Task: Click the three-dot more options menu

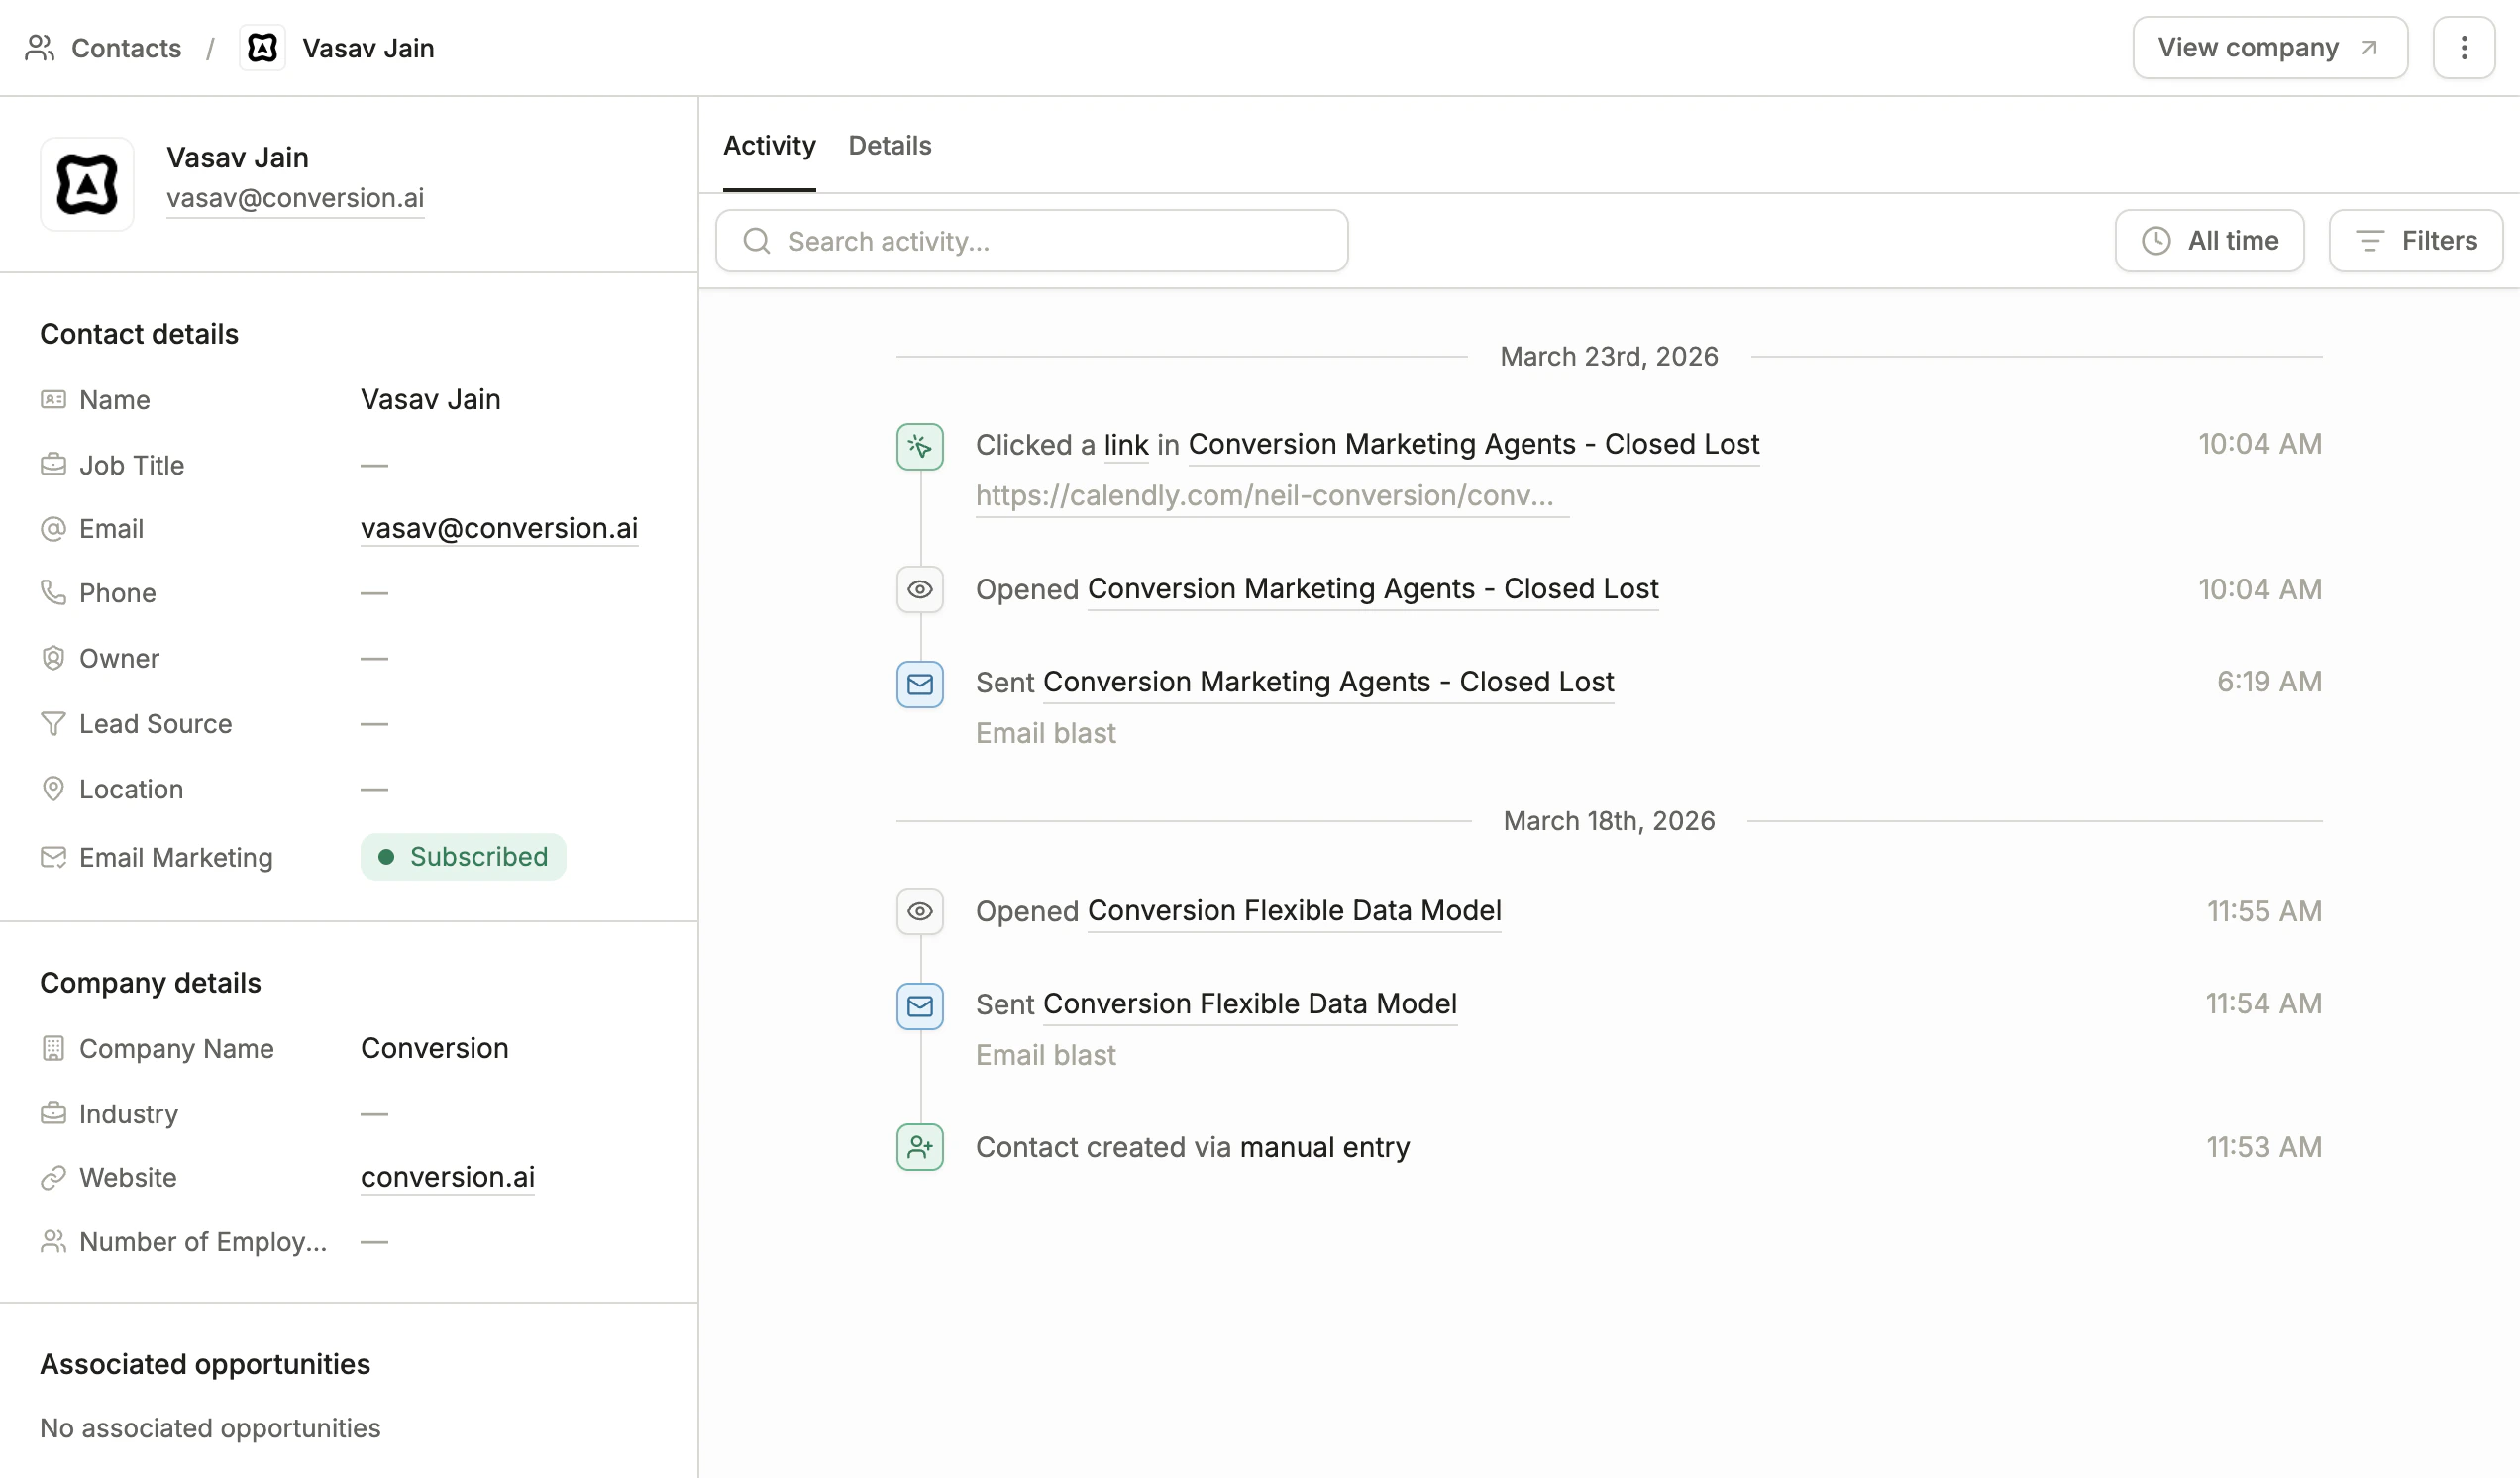Action: tap(2463, 47)
